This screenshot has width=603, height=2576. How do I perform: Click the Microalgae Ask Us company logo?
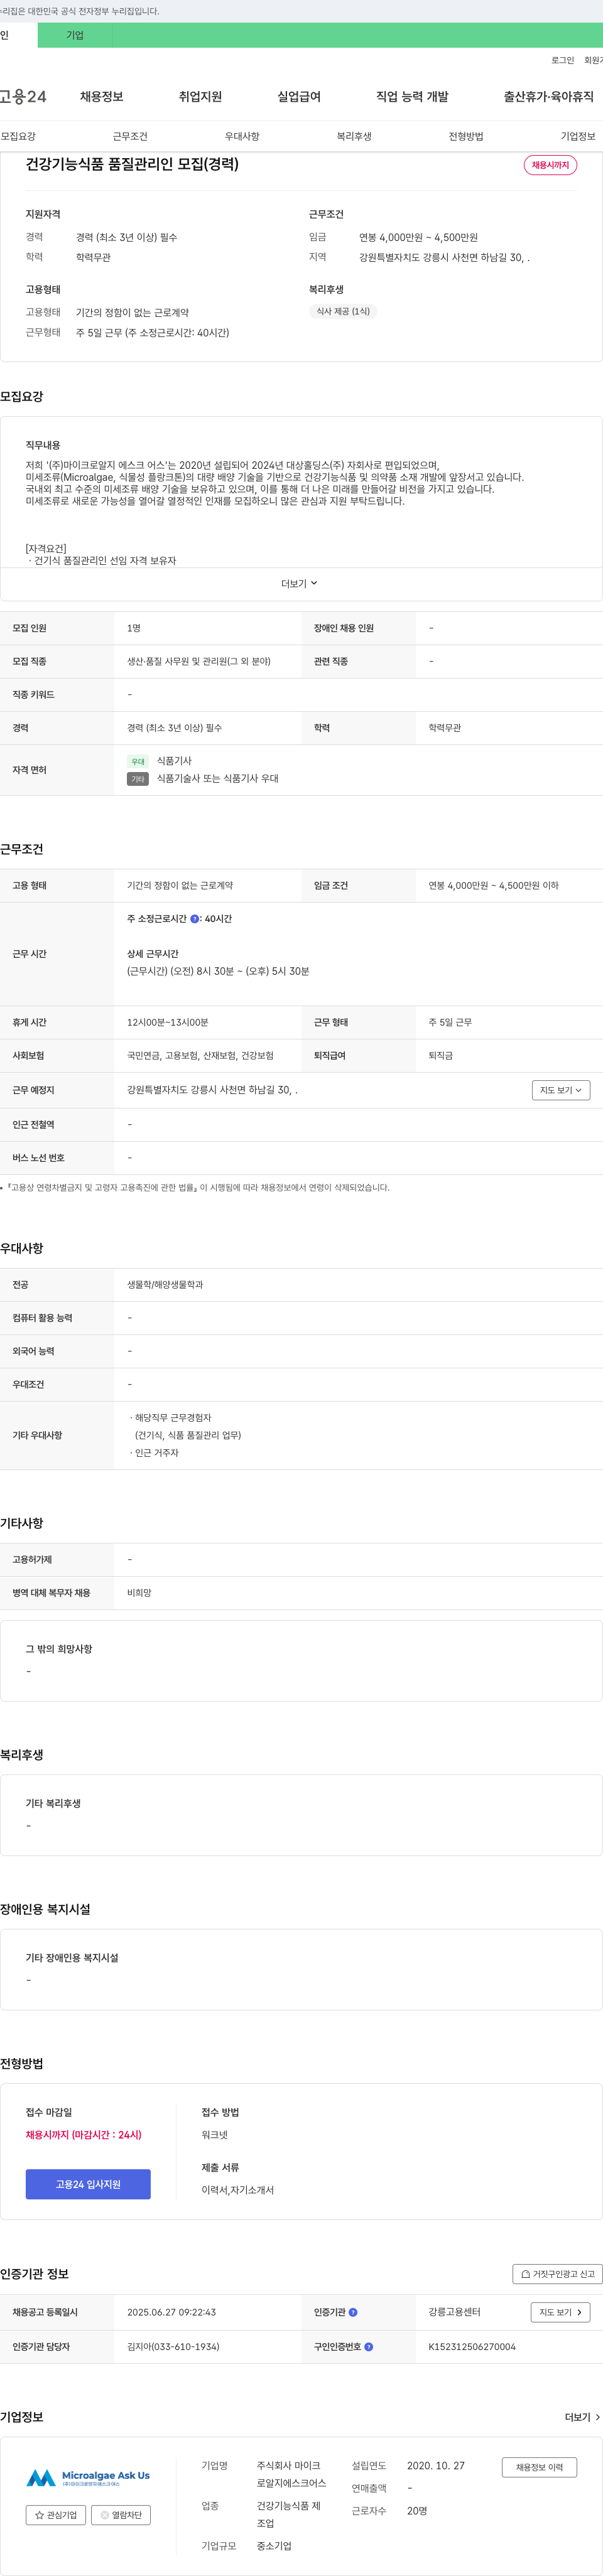[88, 2477]
